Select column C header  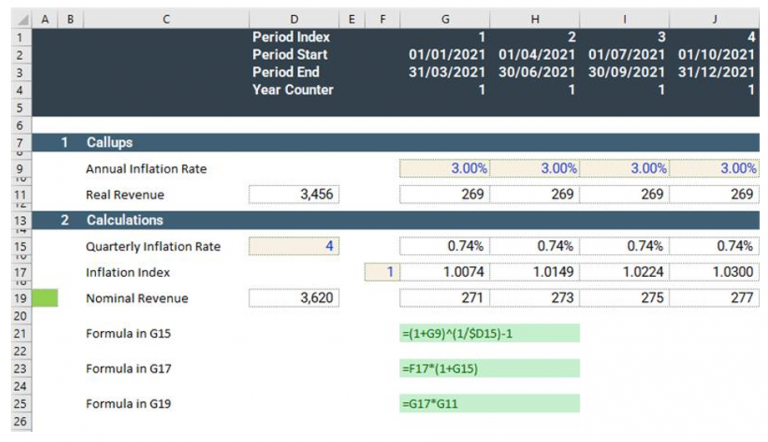pos(167,19)
